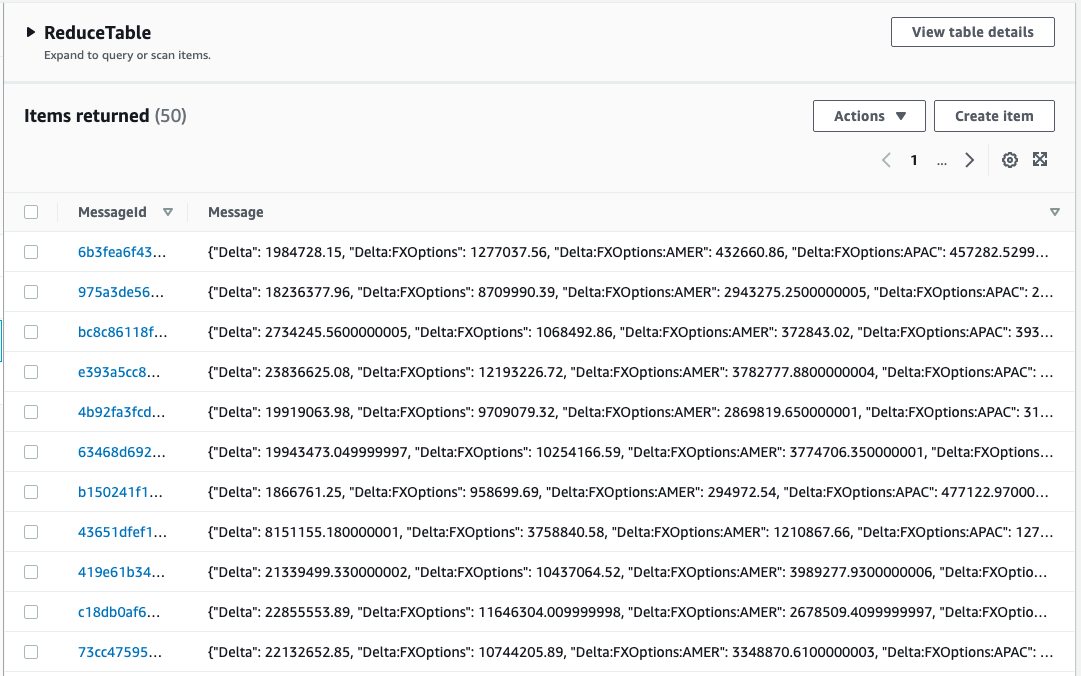Screen dimensions: 1081x676
Task: Check the row bc8c86118f checkbox
Action: (31, 332)
